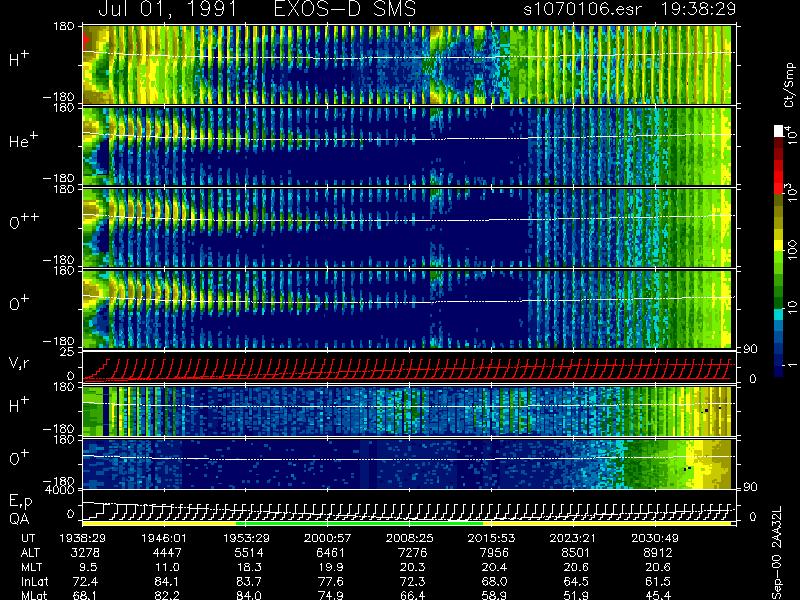Select InLat value '61.5'
The image size is (800, 600).
(x=658, y=581)
